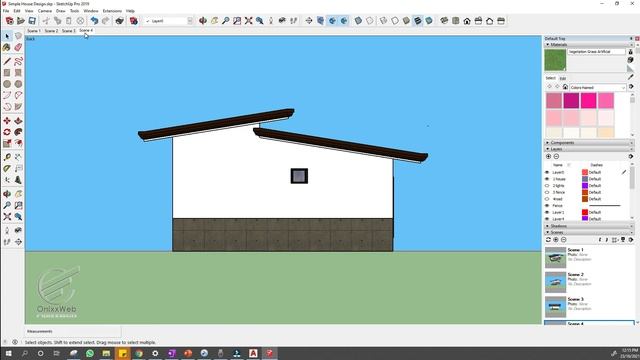Image resolution: width=640 pixels, height=360 pixels.
Task: Hide the Fence layer
Action: pyautogui.click(x=547, y=206)
